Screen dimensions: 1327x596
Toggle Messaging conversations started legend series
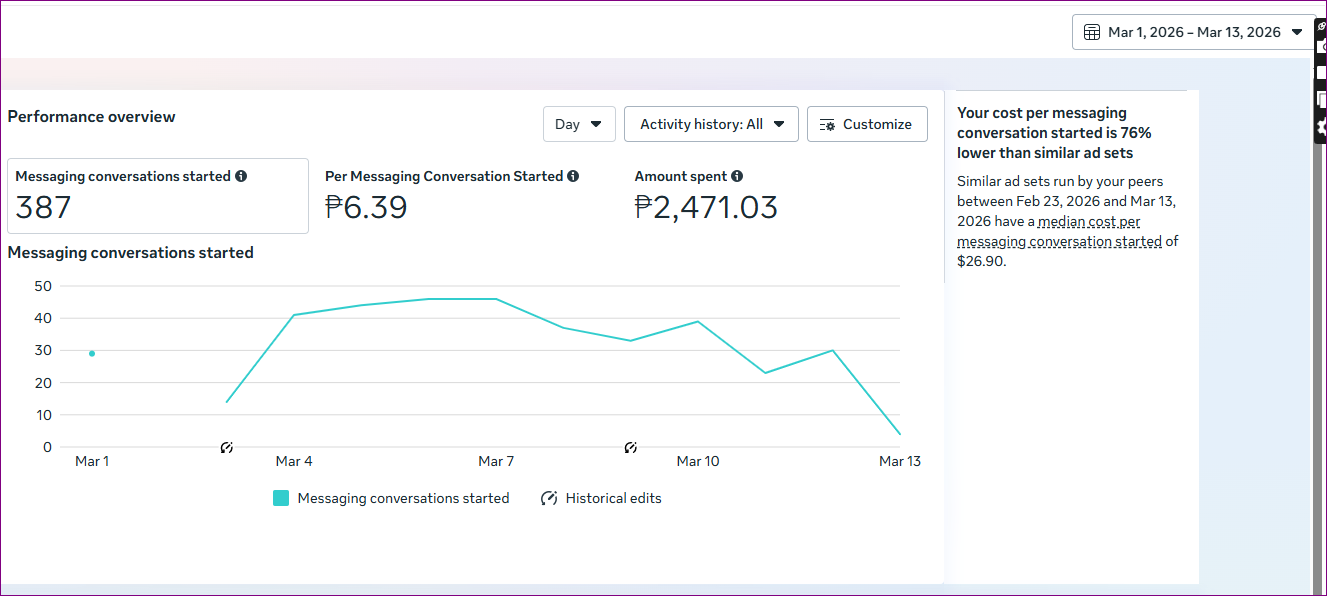(403, 498)
